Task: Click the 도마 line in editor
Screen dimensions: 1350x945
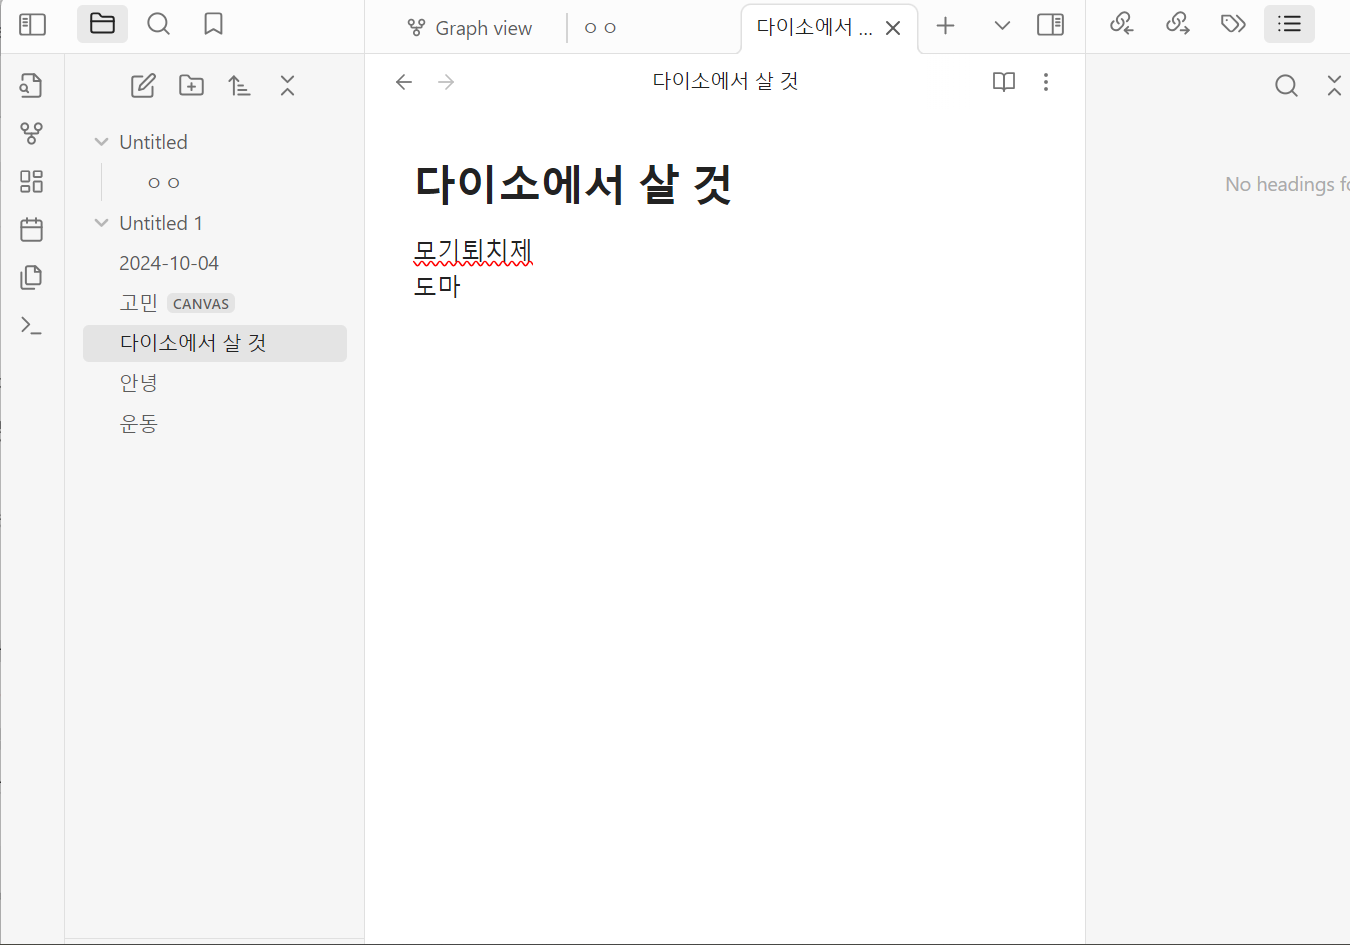Action: tap(437, 286)
